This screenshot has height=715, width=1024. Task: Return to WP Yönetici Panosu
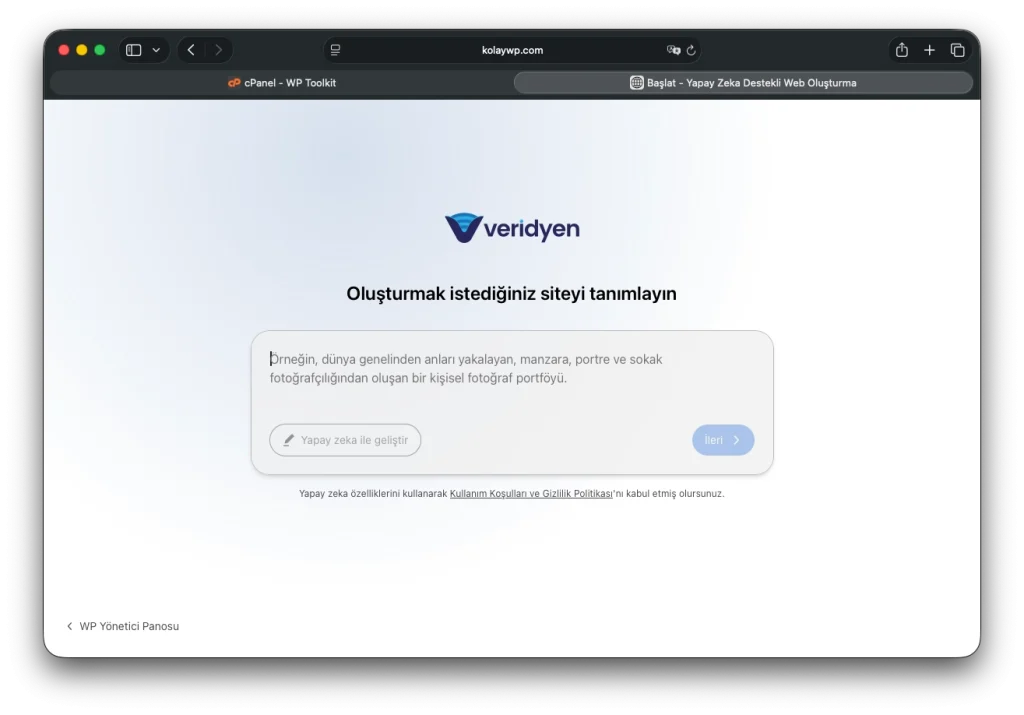[x=123, y=626]
